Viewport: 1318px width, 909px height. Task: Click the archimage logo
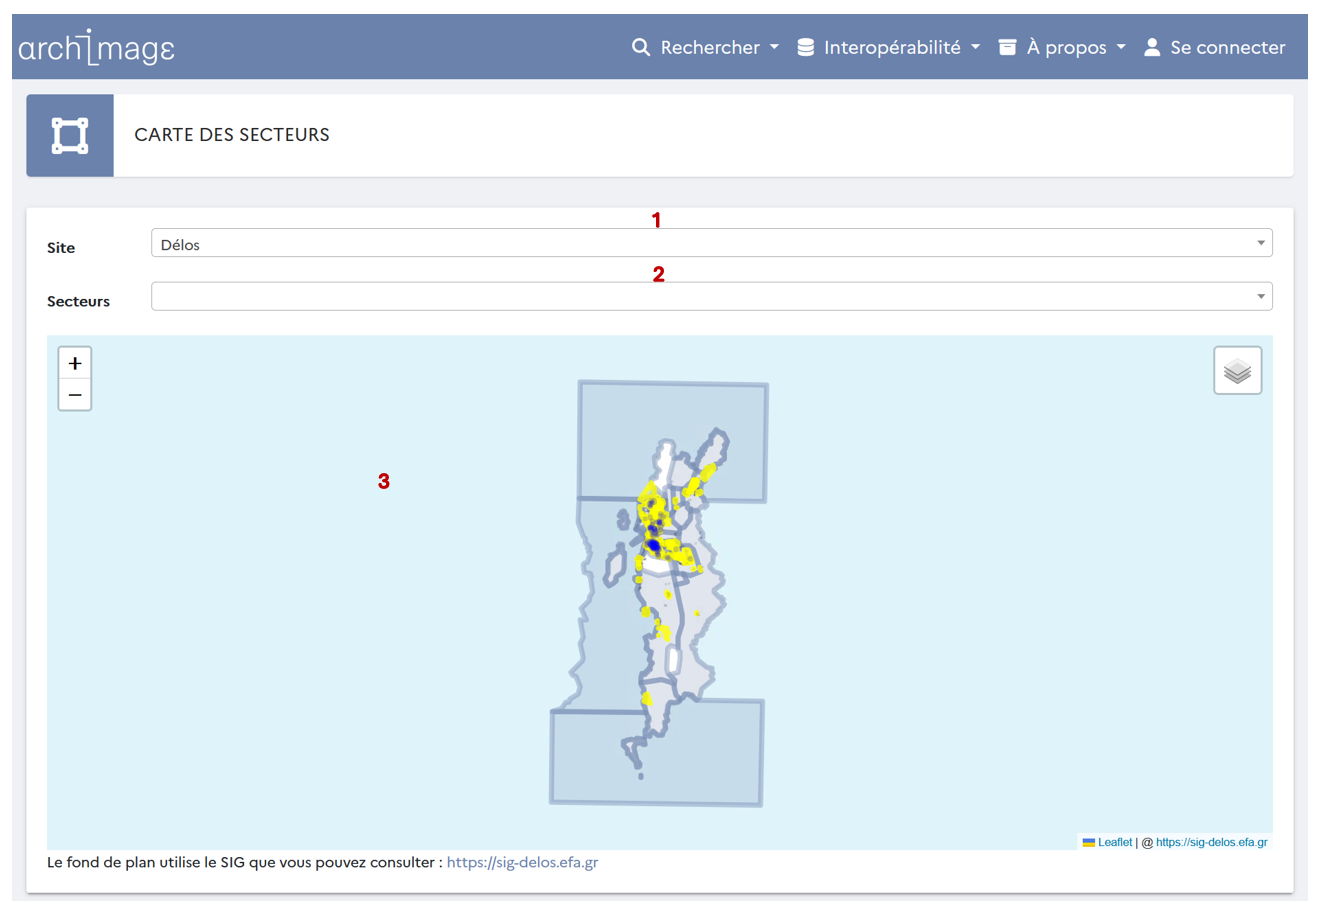(x=97, y=47)
